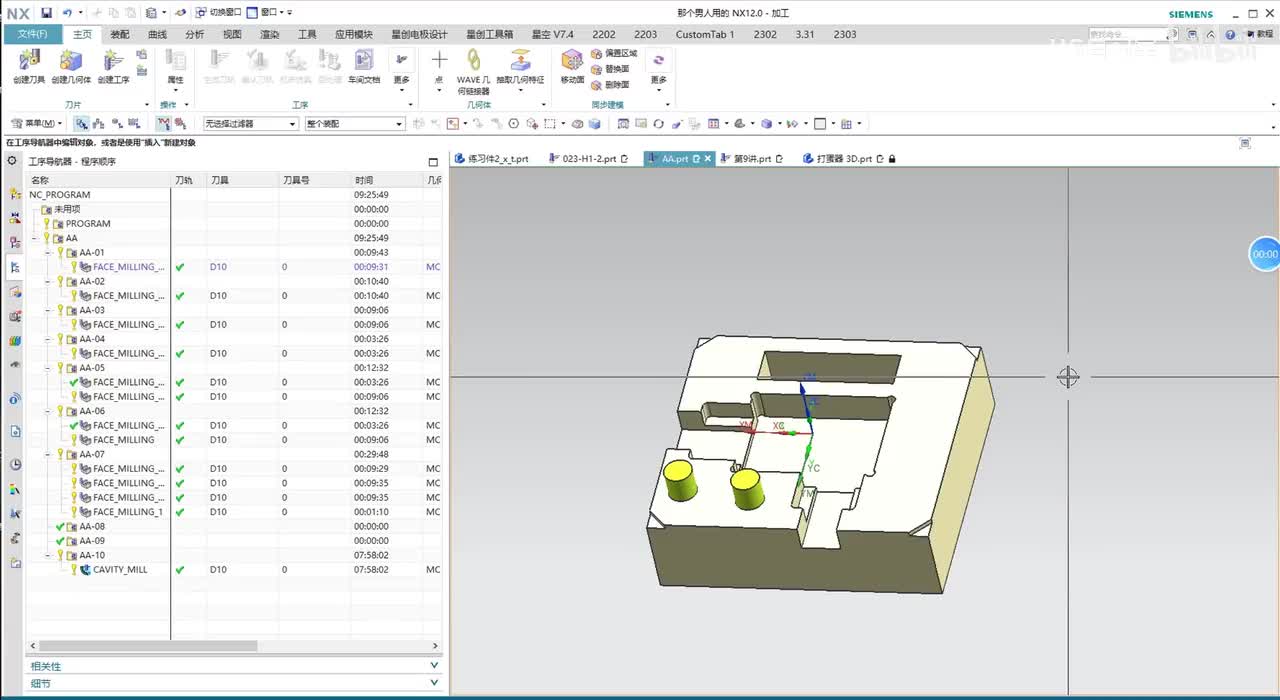Screen dimensions: 1280x700
Task: Open navigator settings gear icon
Action: 13,161
